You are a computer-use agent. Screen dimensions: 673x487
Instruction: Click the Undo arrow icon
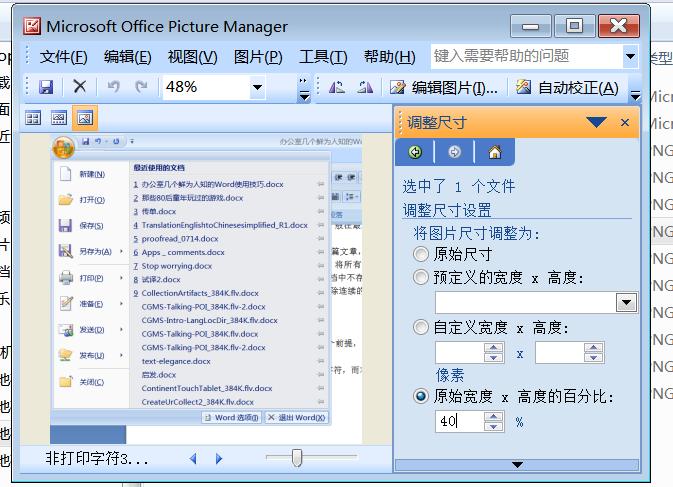coord(114,87)
